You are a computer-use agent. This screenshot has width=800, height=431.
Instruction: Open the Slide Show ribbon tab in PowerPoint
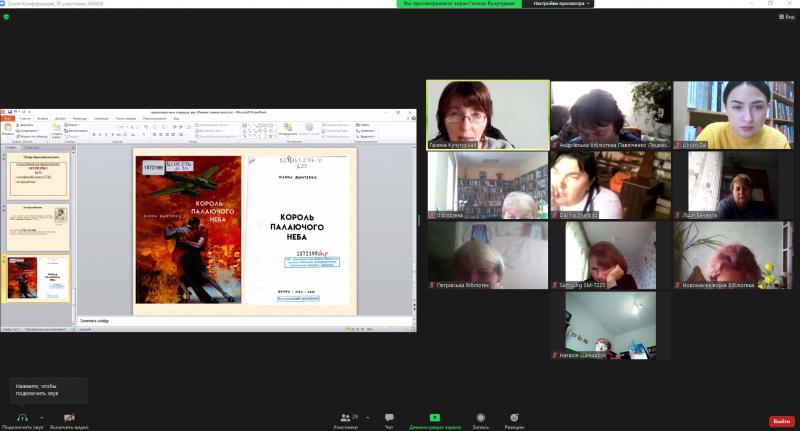[x=126, y=118]
